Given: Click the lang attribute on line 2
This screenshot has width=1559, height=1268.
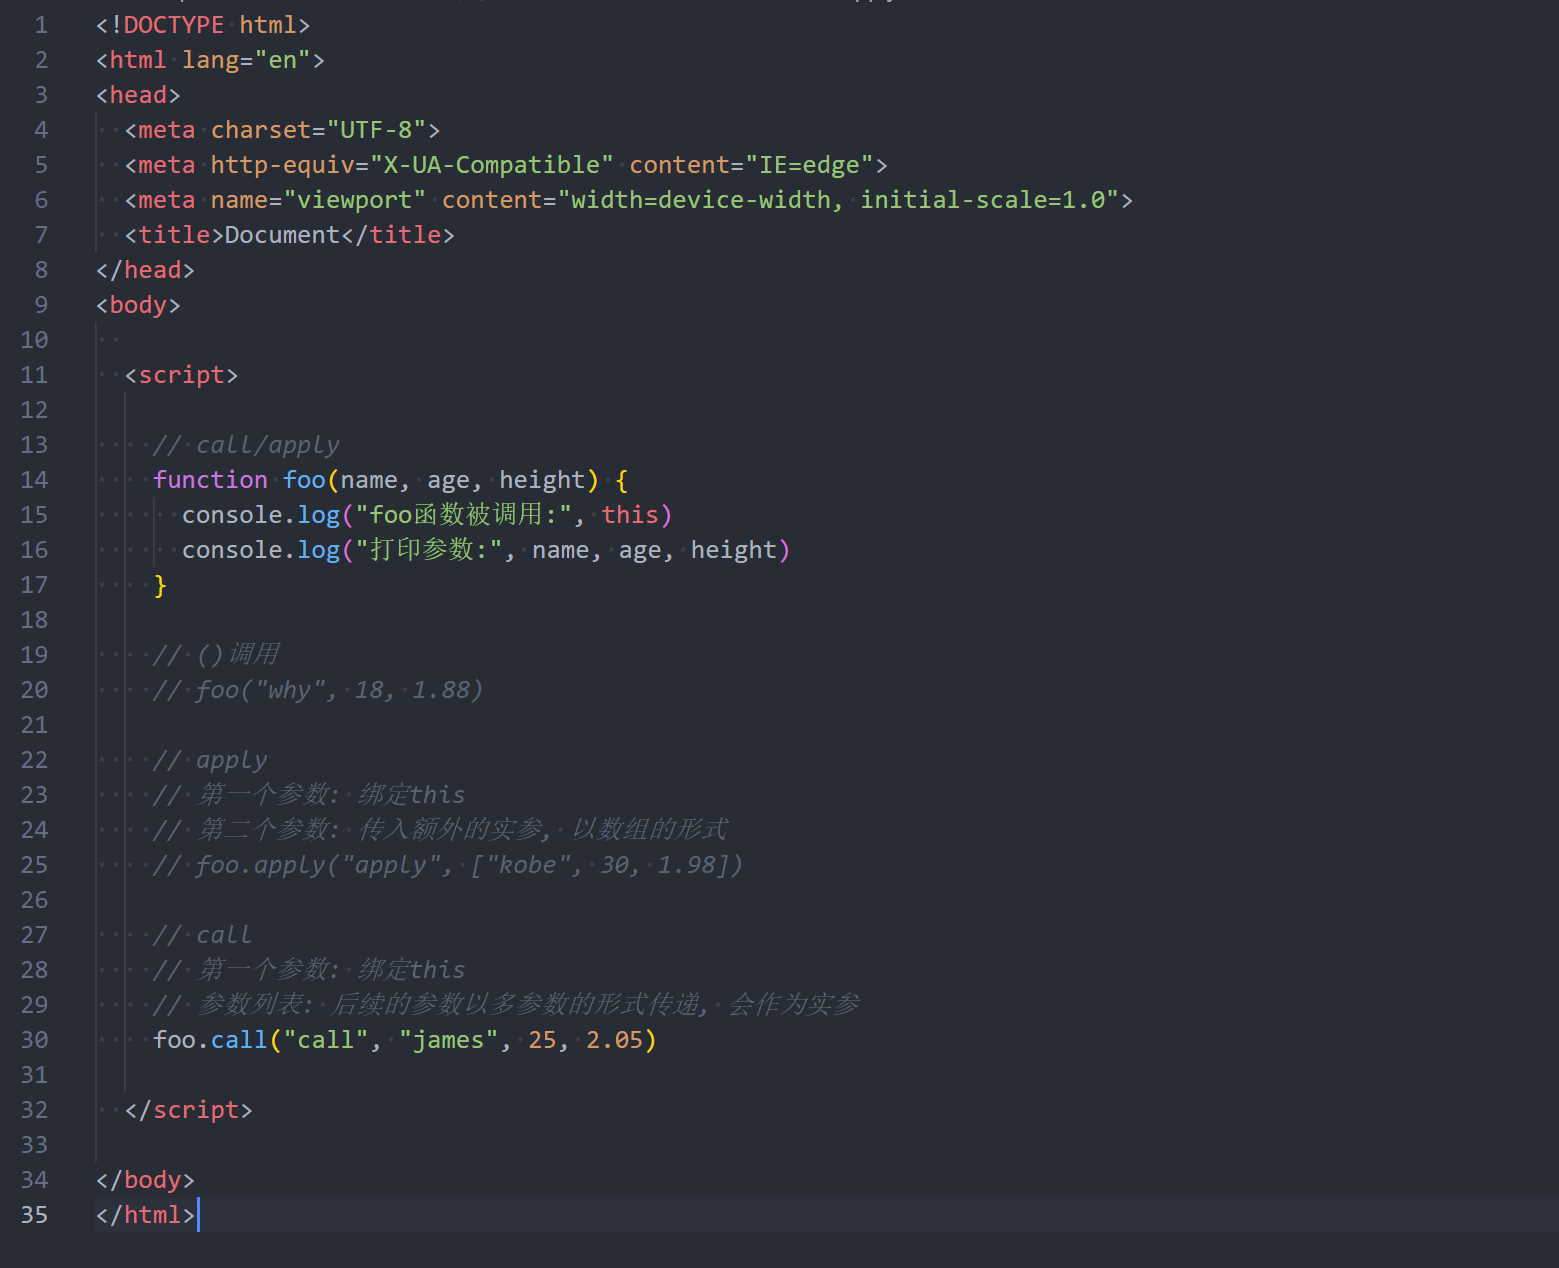Looking at the screenshot, I should tap(211, 60).
